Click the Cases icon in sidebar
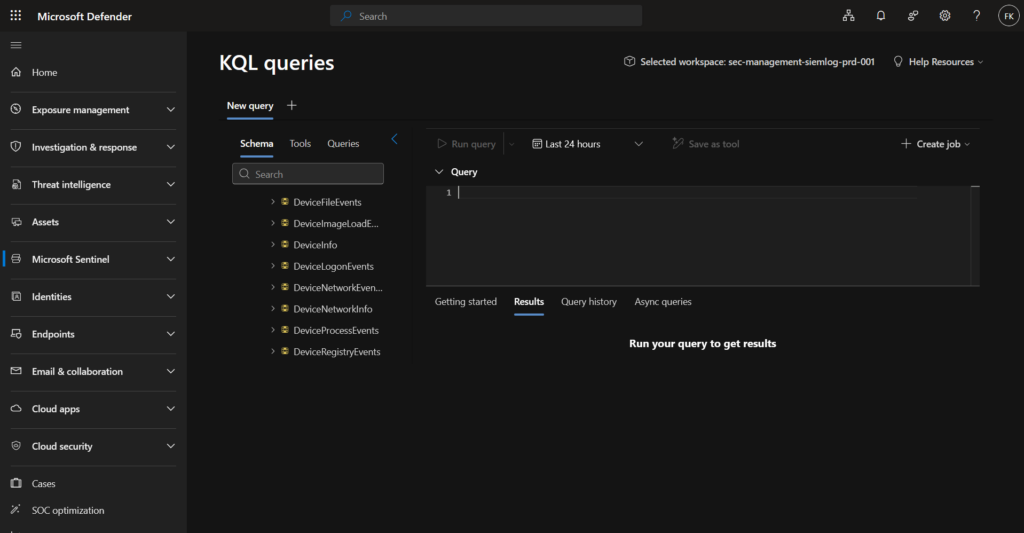This screenshot has height=533, width=1024. coord(16,483)
